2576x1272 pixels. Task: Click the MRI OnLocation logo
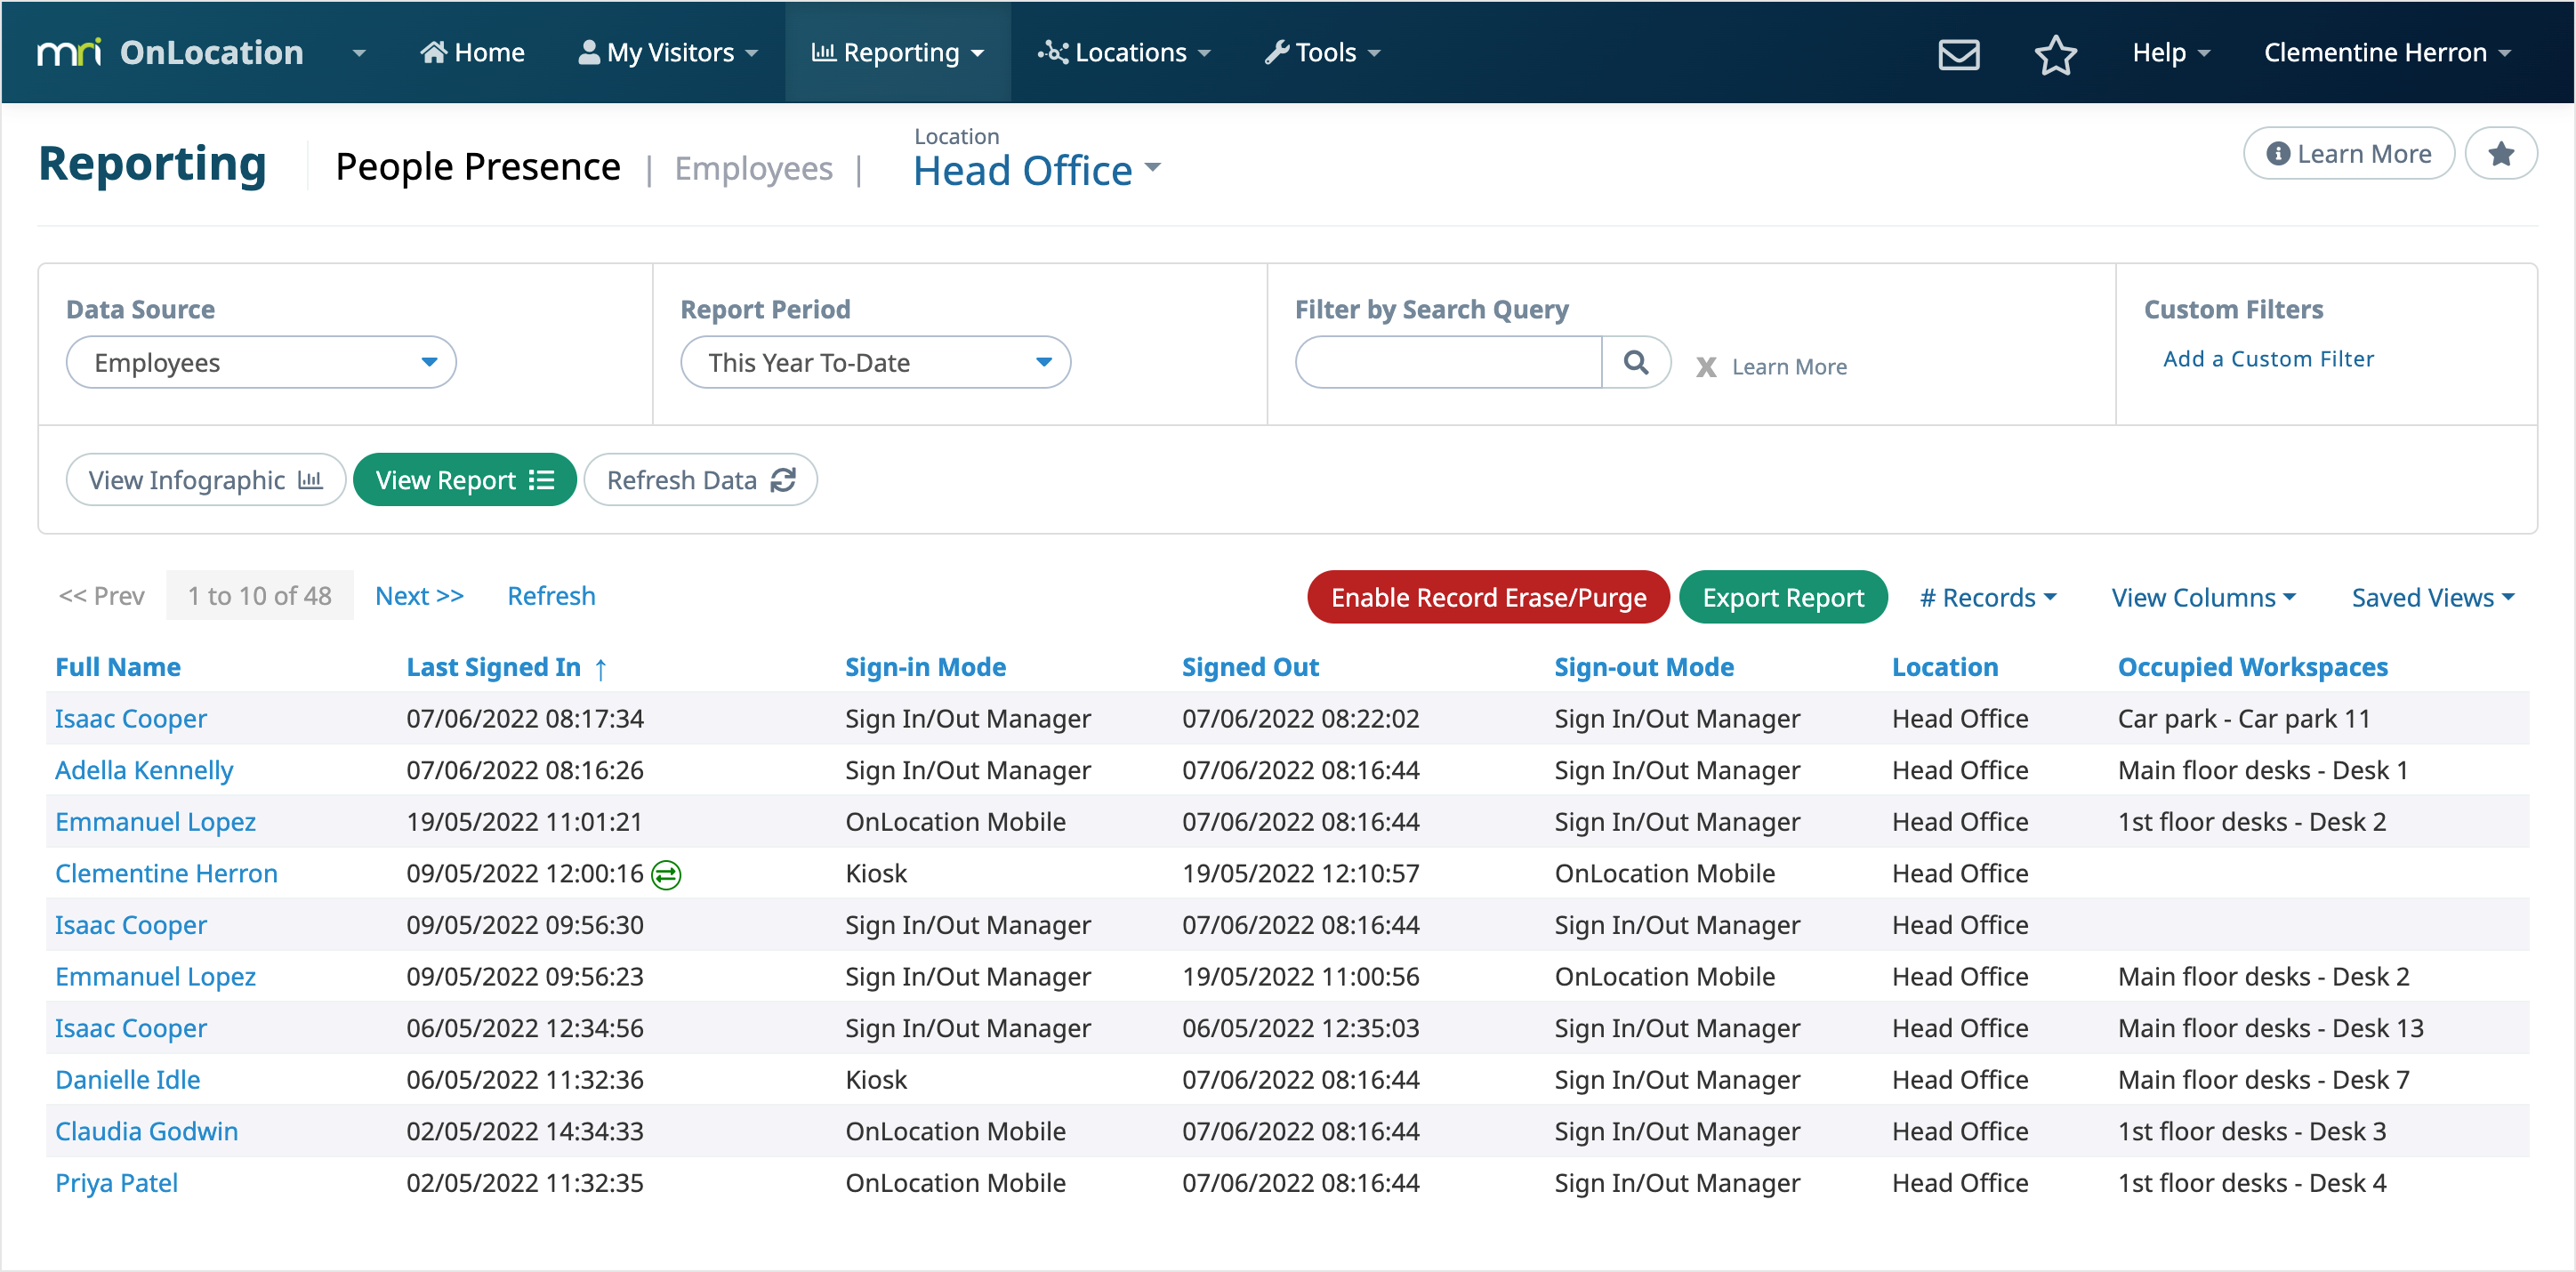170,52
